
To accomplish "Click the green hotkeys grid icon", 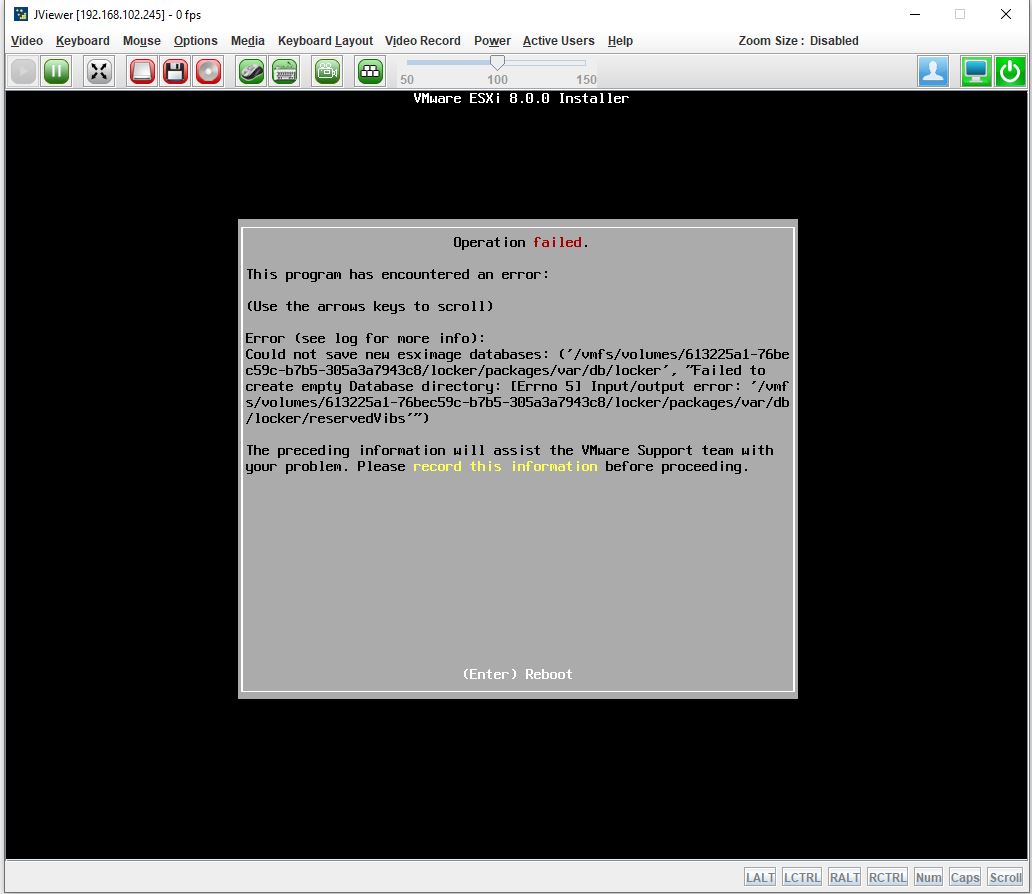I will (370, 71).
